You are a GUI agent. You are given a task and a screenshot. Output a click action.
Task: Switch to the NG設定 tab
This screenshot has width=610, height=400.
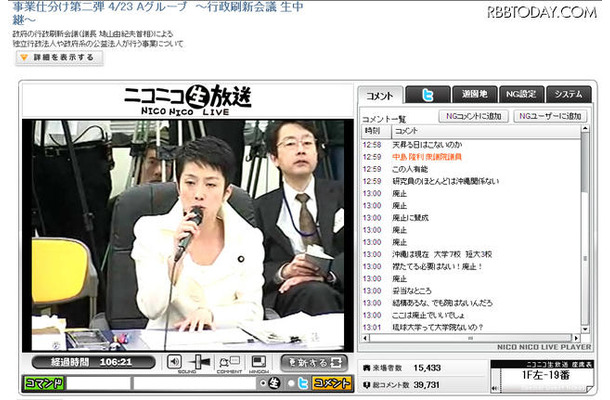coord(521,94)
